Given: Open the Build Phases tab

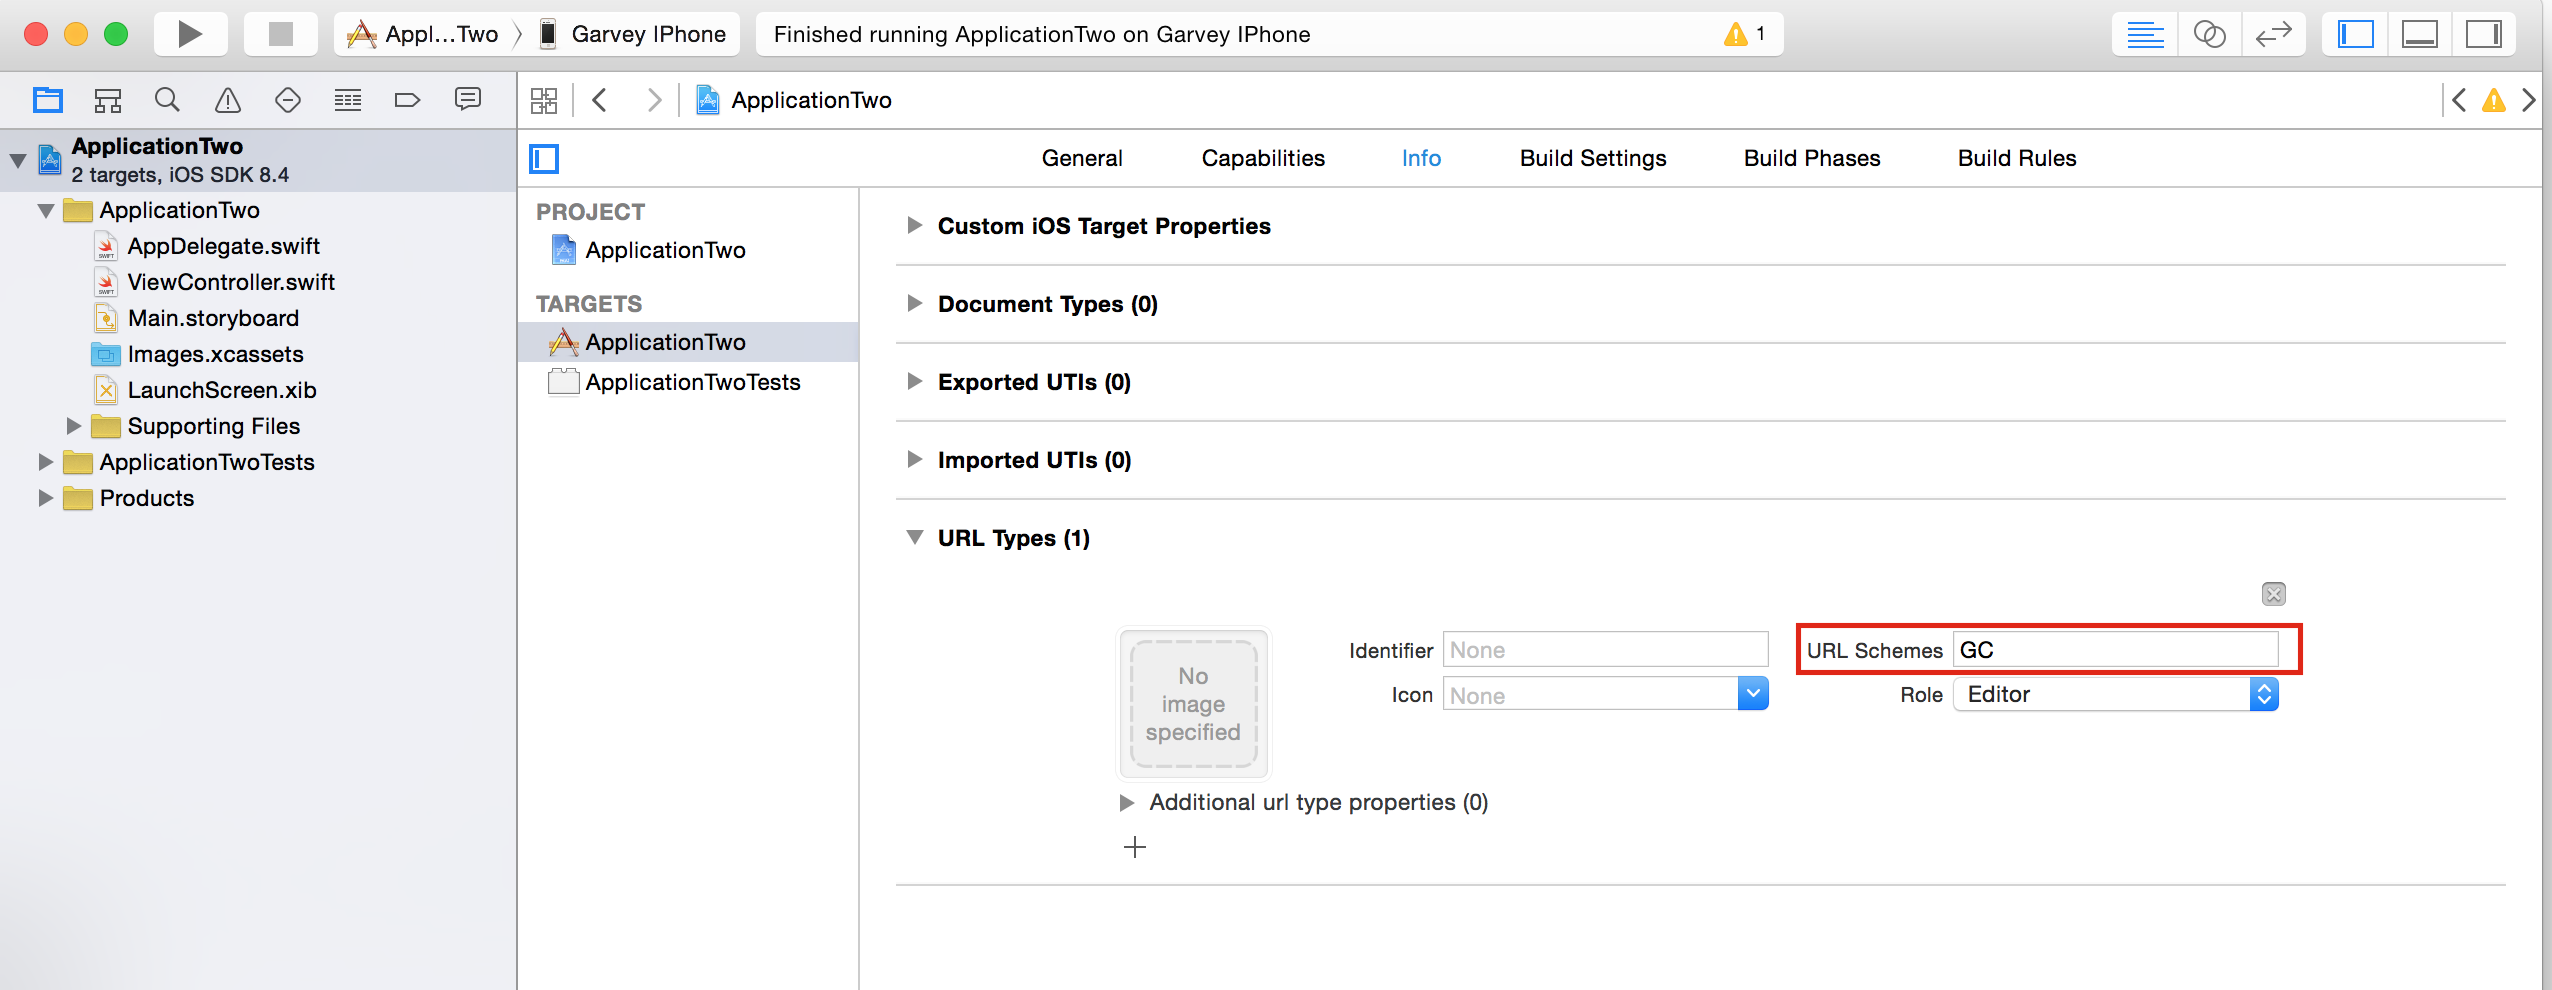Looking at the screenshot, I should point(1812,158).
